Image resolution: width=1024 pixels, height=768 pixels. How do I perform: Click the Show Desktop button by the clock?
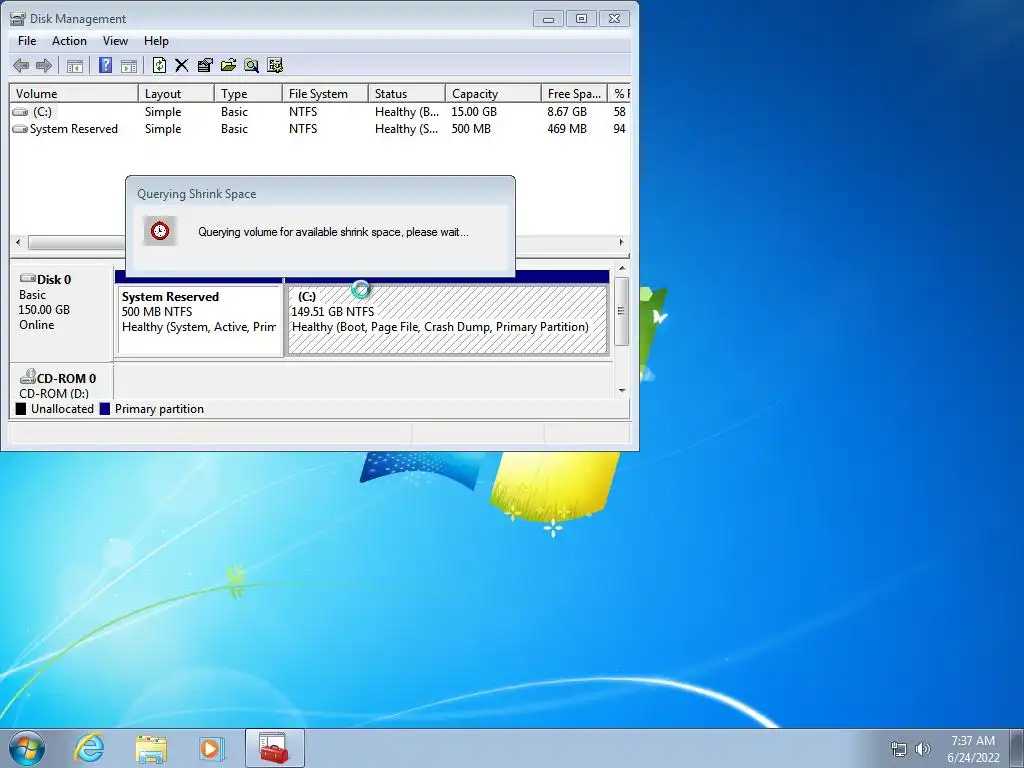(1017, 748)
